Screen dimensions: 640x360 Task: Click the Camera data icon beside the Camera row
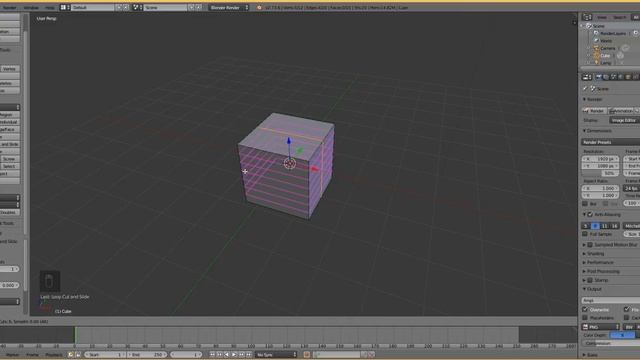(625, 48)
